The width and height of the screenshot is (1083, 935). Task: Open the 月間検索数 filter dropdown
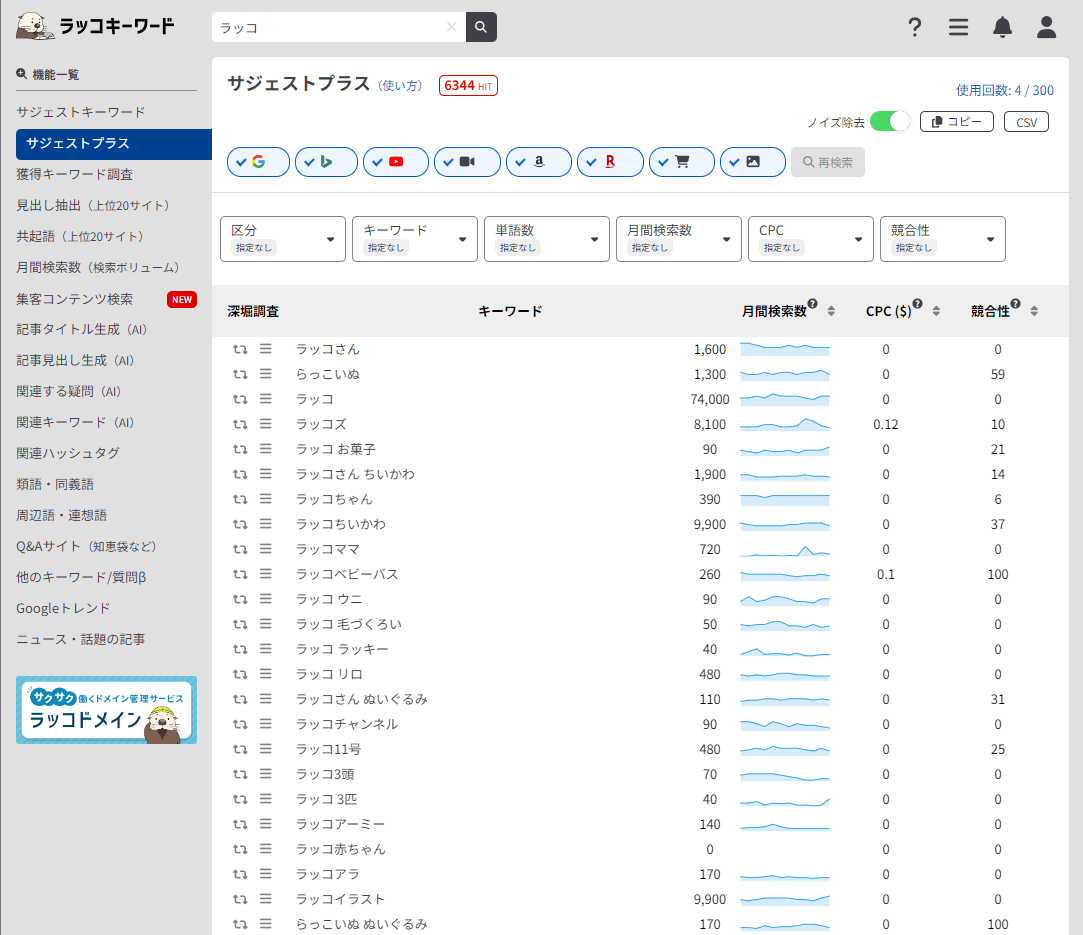(x=678, y=239)
